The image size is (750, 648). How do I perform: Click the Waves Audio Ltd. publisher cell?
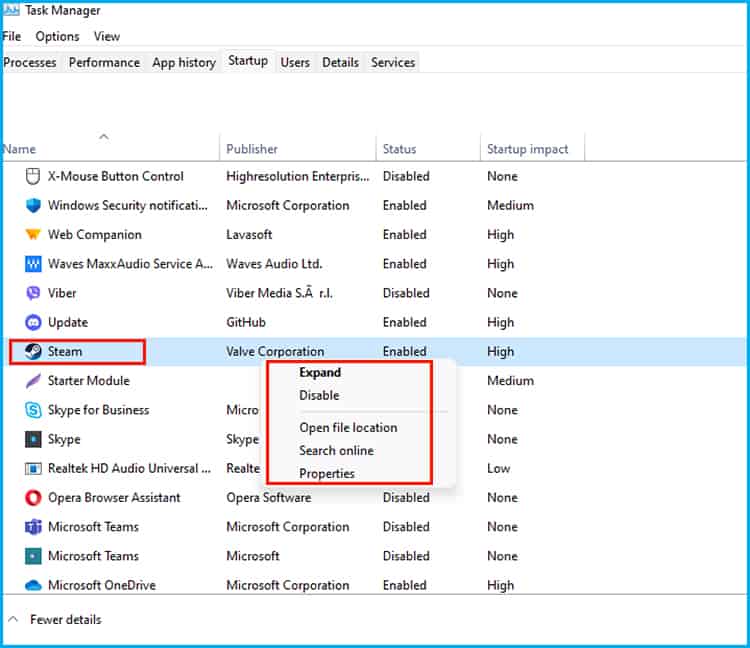click(x=274, y=264)
